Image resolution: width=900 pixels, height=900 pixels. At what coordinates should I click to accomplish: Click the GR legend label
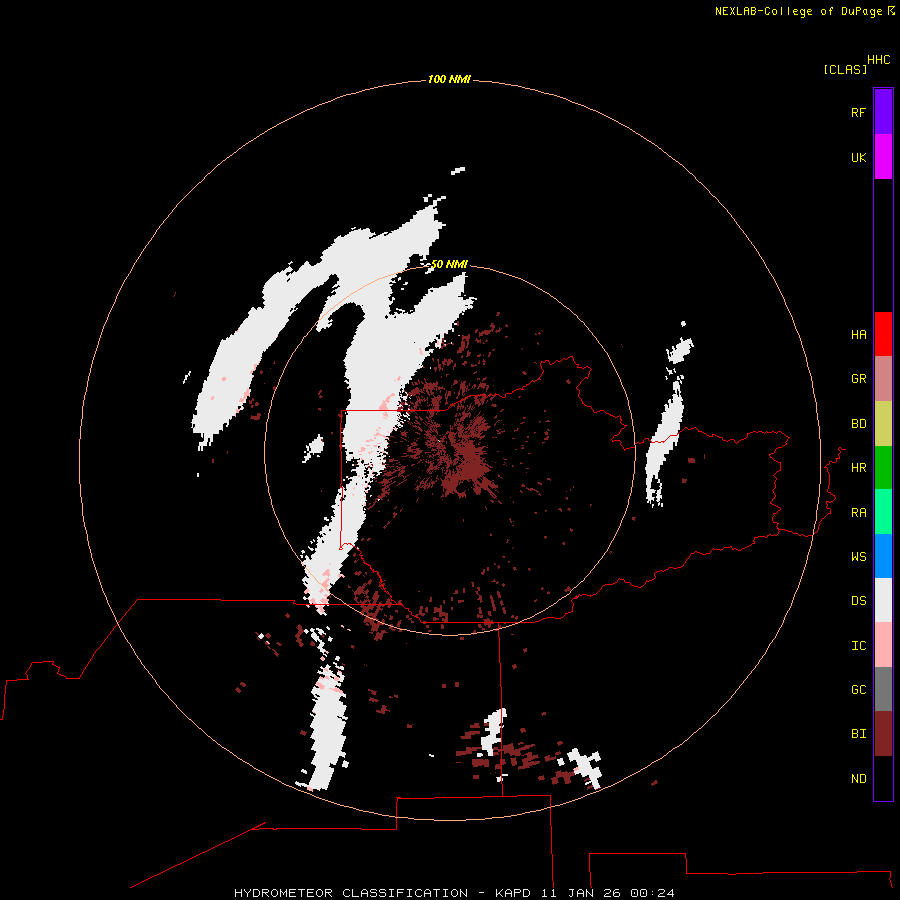[858, 379]
